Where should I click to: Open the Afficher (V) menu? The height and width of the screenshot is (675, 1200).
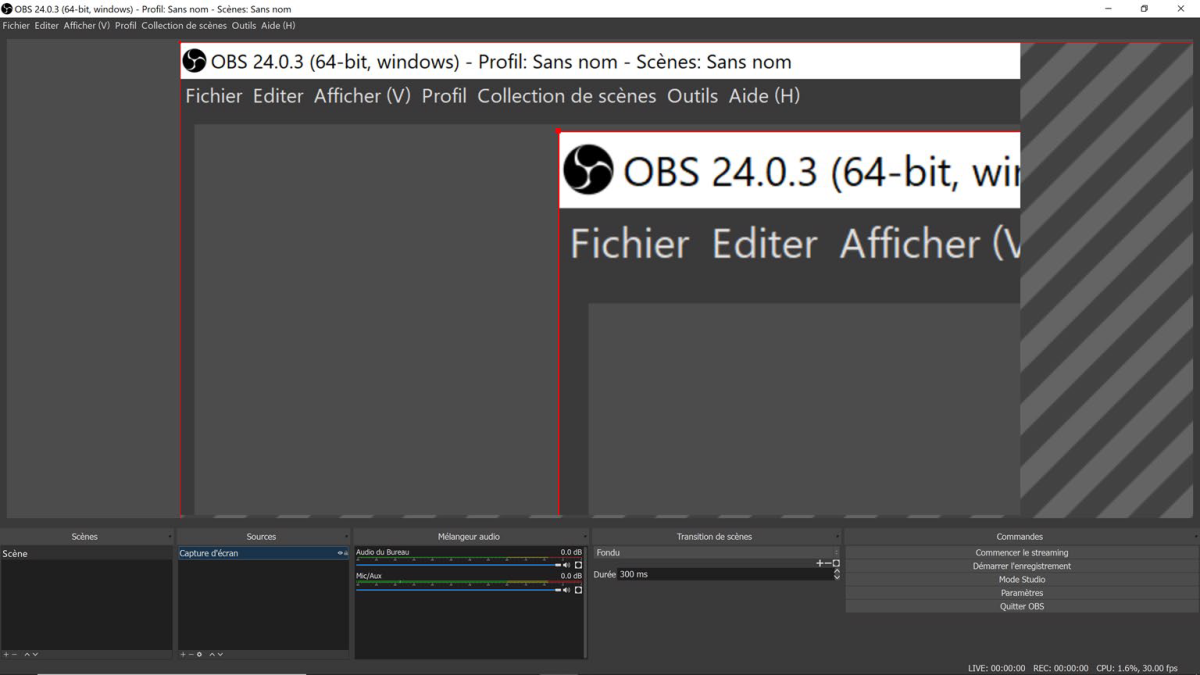87,26
